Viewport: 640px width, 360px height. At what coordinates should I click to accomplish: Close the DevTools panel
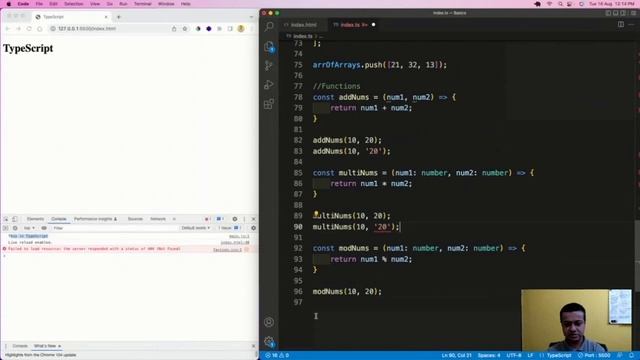(x=253, y=219)
